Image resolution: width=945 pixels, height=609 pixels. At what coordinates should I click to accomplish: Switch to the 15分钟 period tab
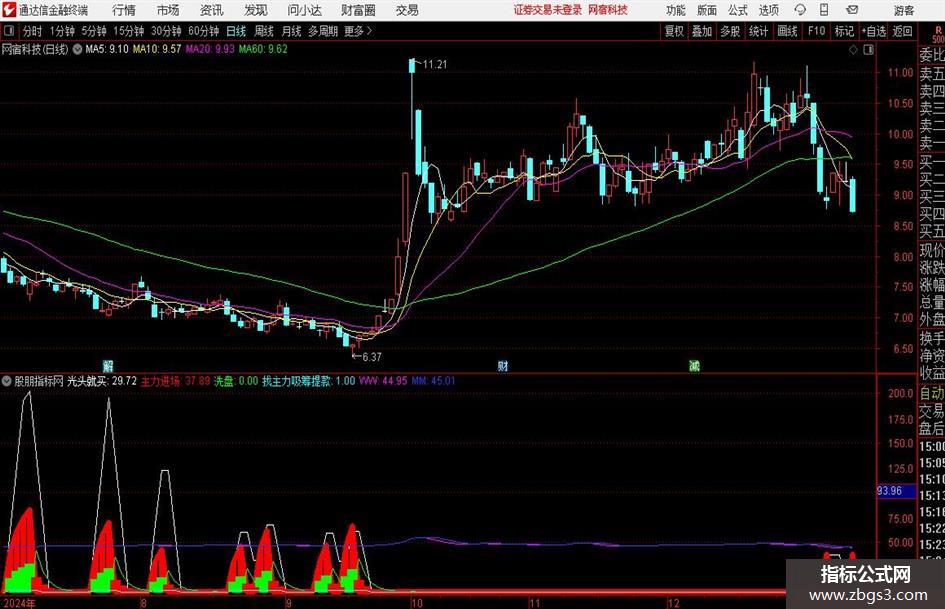tap(128, 31)
